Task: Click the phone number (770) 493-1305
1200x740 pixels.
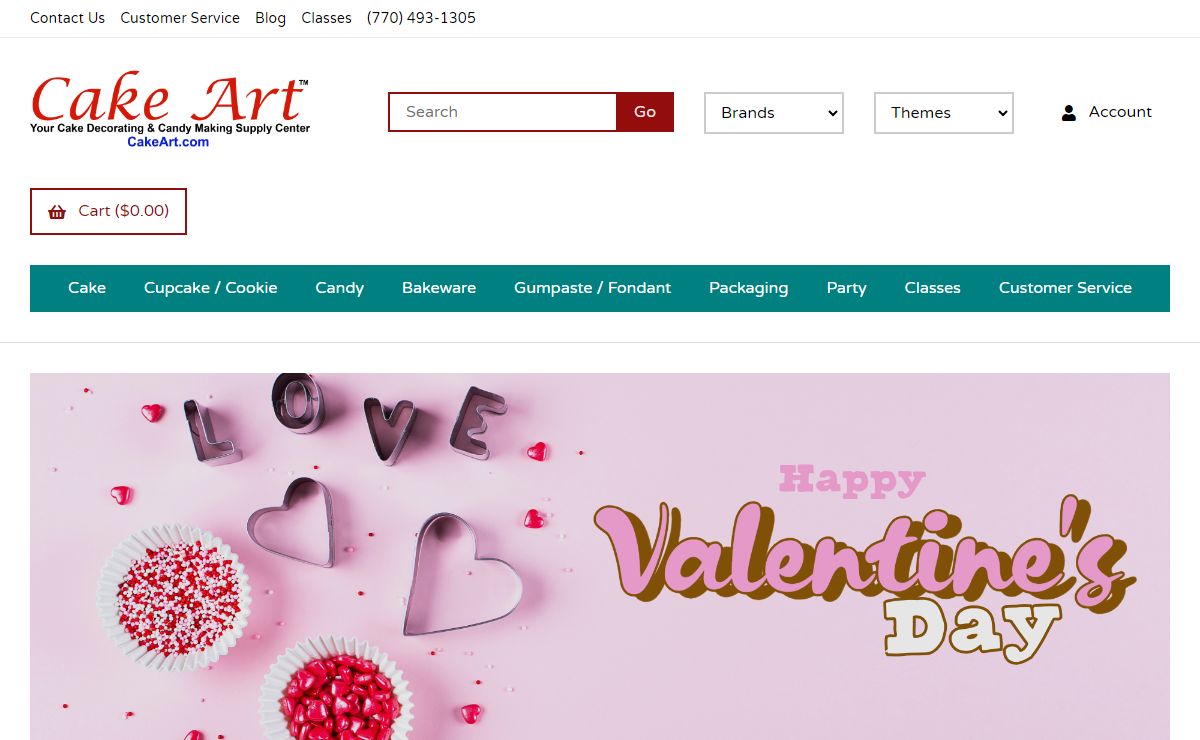Action: pos(421,18)
